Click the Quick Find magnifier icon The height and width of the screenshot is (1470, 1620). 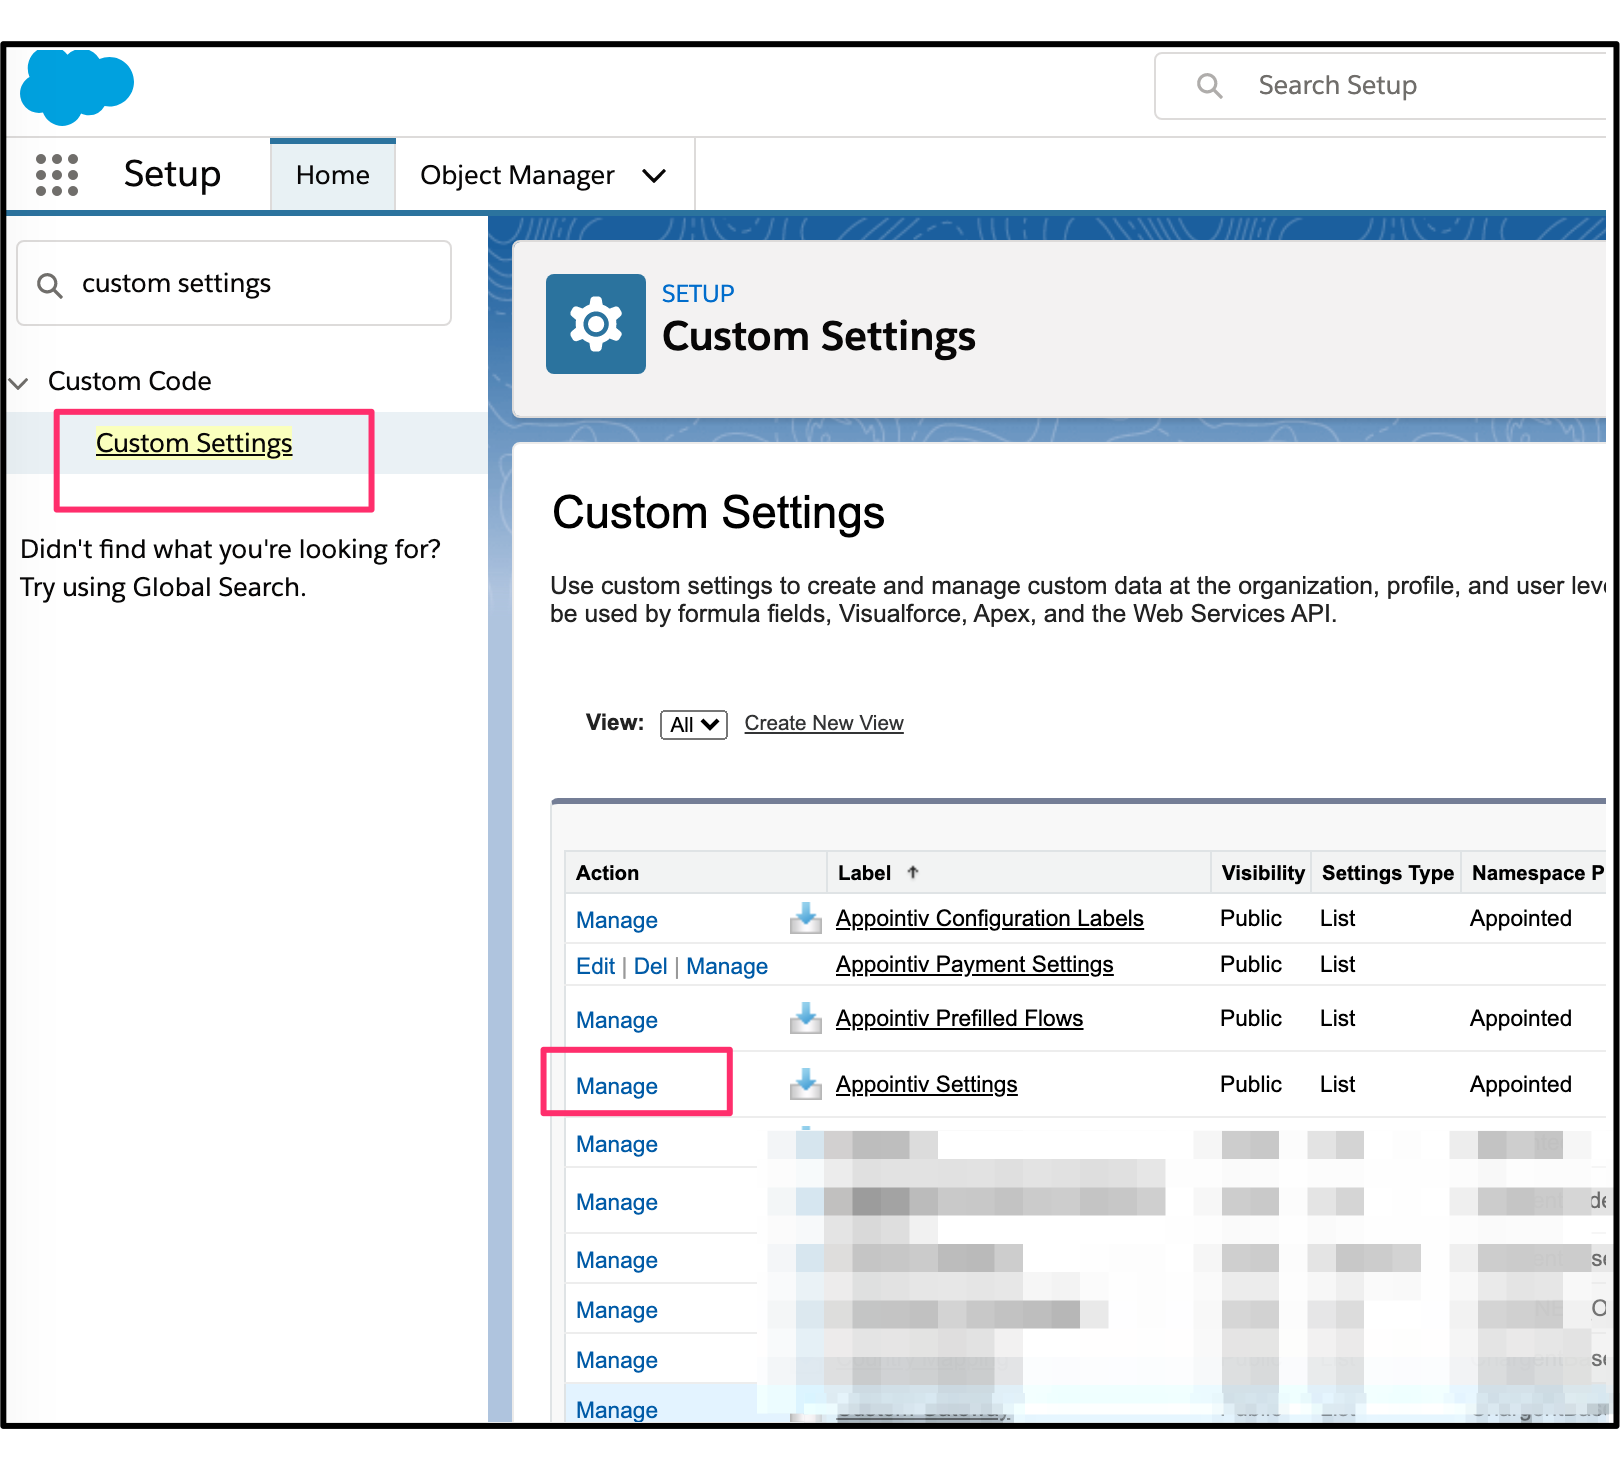coord(50,285)
